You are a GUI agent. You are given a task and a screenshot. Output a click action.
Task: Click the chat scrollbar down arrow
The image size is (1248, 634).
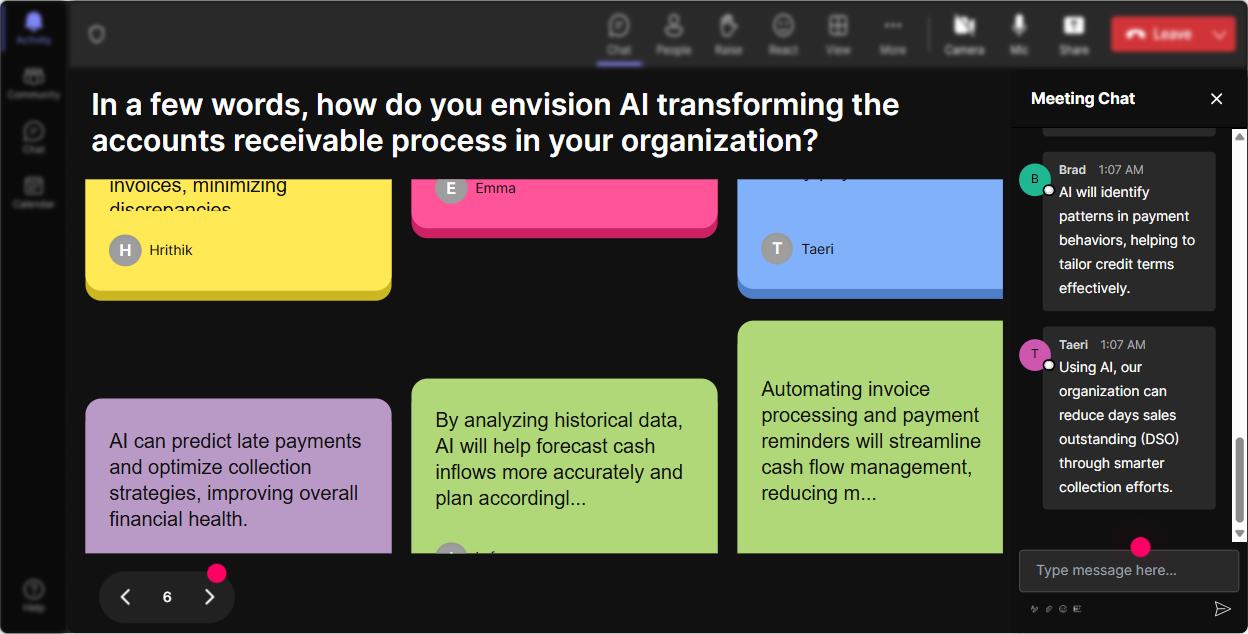tap(1240, 535)
